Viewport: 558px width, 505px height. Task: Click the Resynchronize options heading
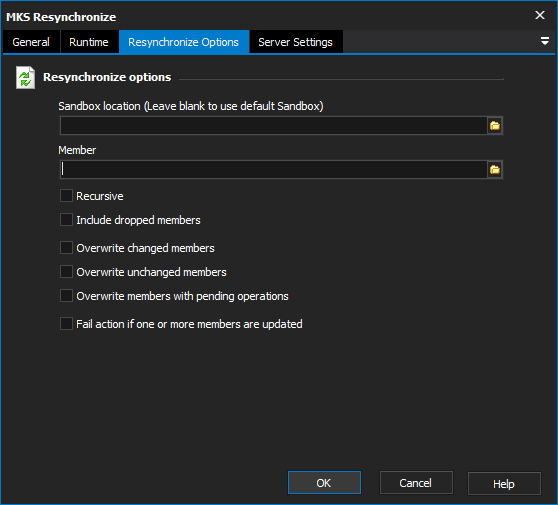[107, 77]
